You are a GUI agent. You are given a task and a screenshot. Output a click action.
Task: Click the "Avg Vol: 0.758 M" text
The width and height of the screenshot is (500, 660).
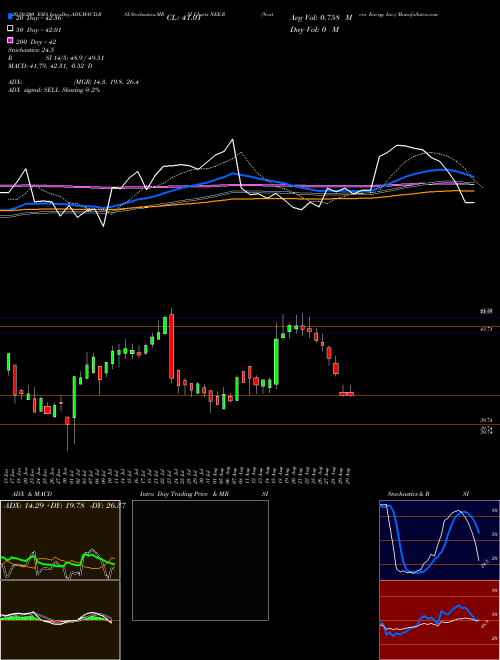tap(321, 18)
